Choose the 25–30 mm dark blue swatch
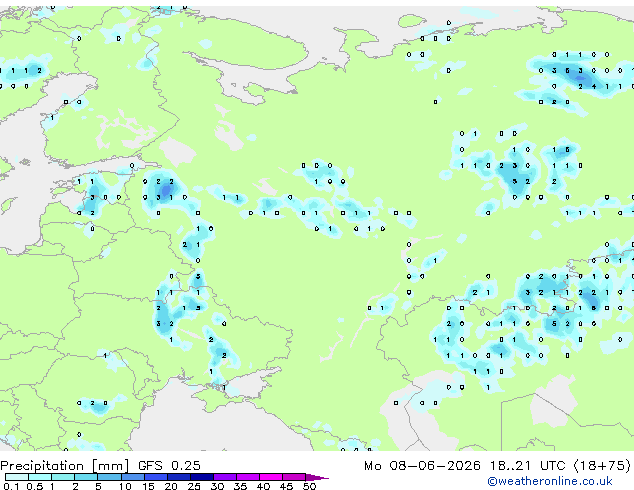This screenshot has height=490, width=634. (202, 477)
